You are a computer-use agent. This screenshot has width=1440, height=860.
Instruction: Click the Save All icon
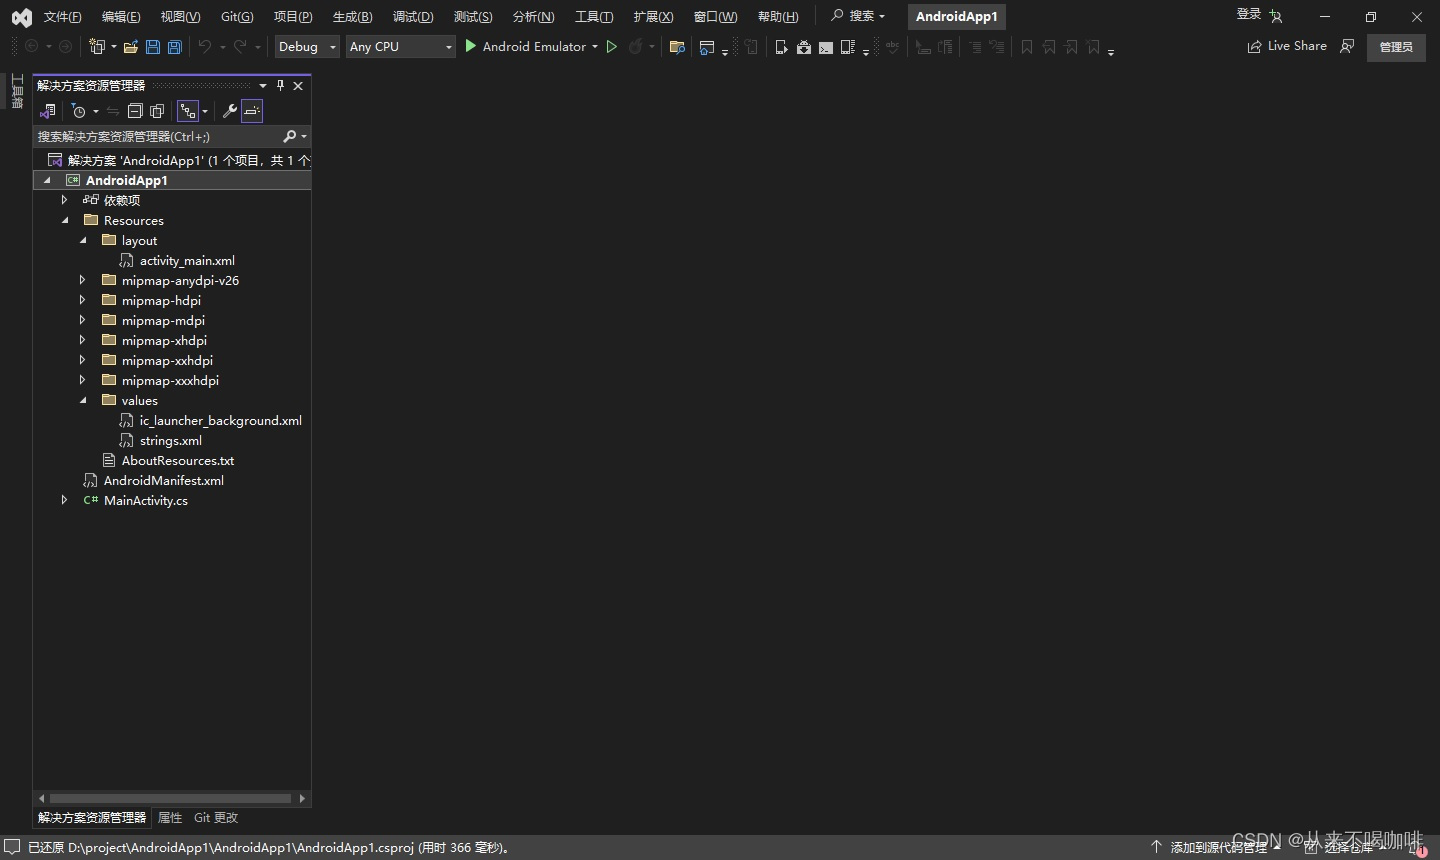(175, 47)
